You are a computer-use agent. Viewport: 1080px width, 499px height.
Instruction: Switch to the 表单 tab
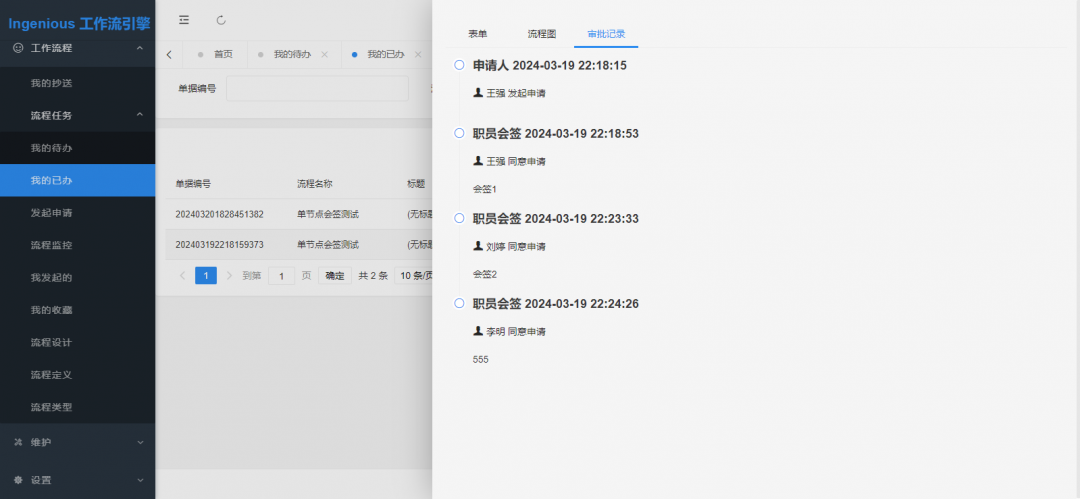tap(478, 34)
